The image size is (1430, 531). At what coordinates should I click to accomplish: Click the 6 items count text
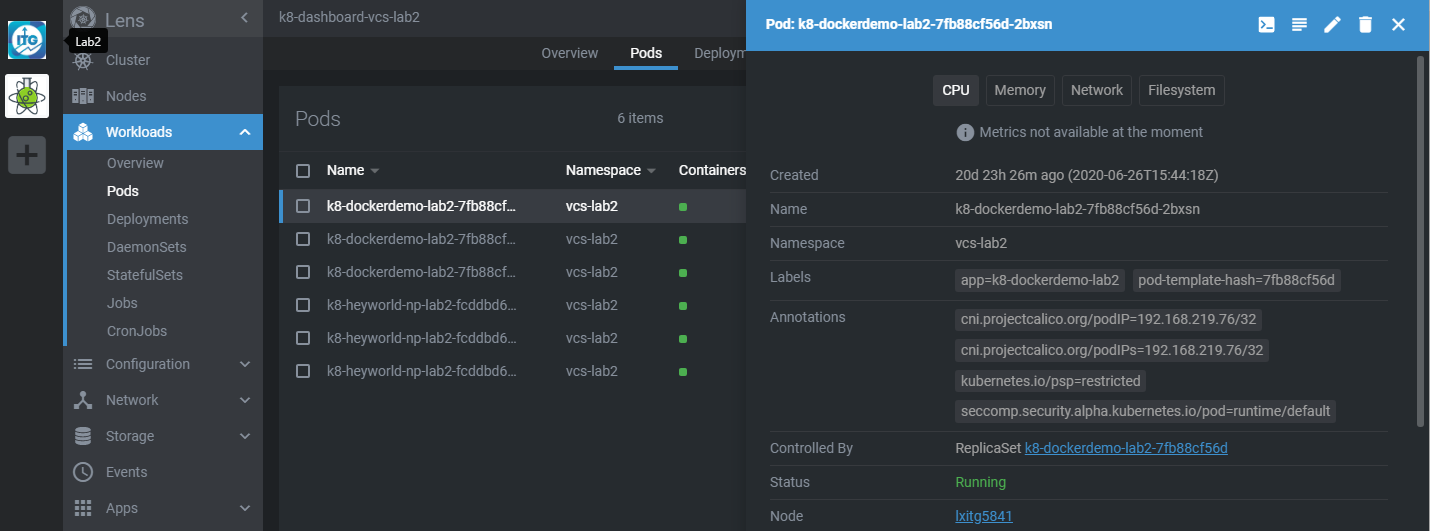[x=640, y=118]
